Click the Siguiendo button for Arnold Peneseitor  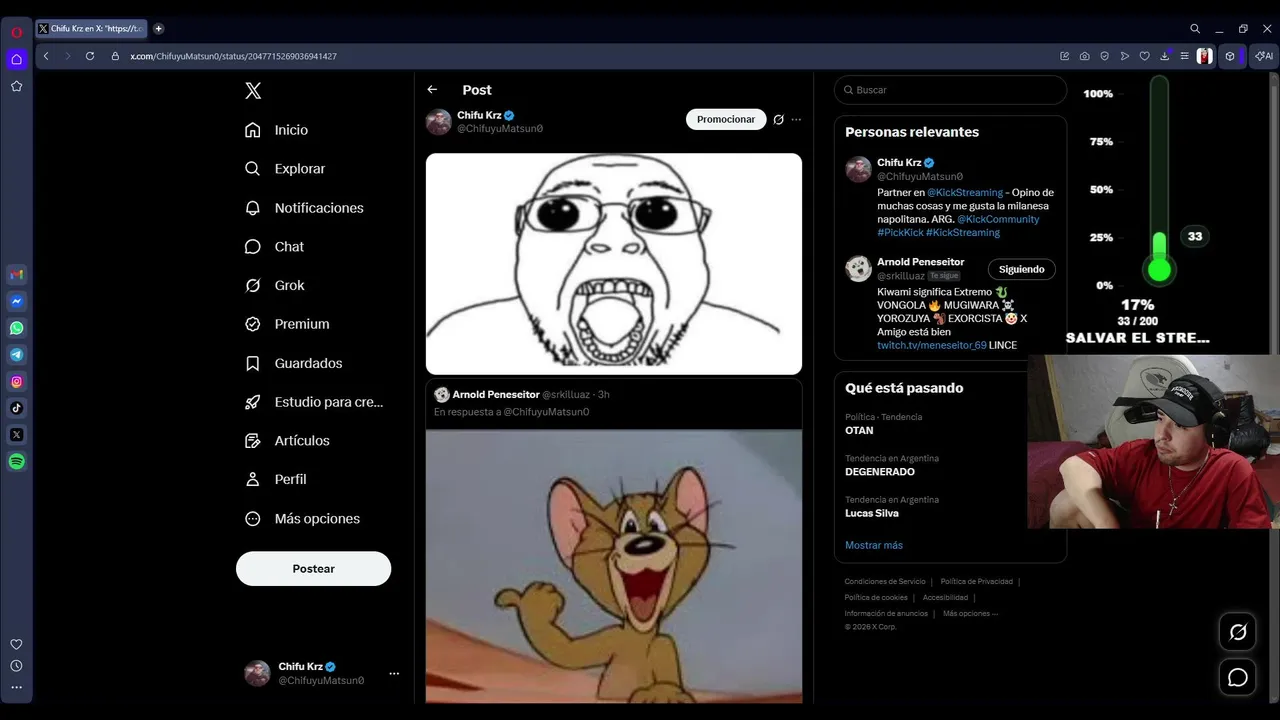click(x=1021, y=269)
